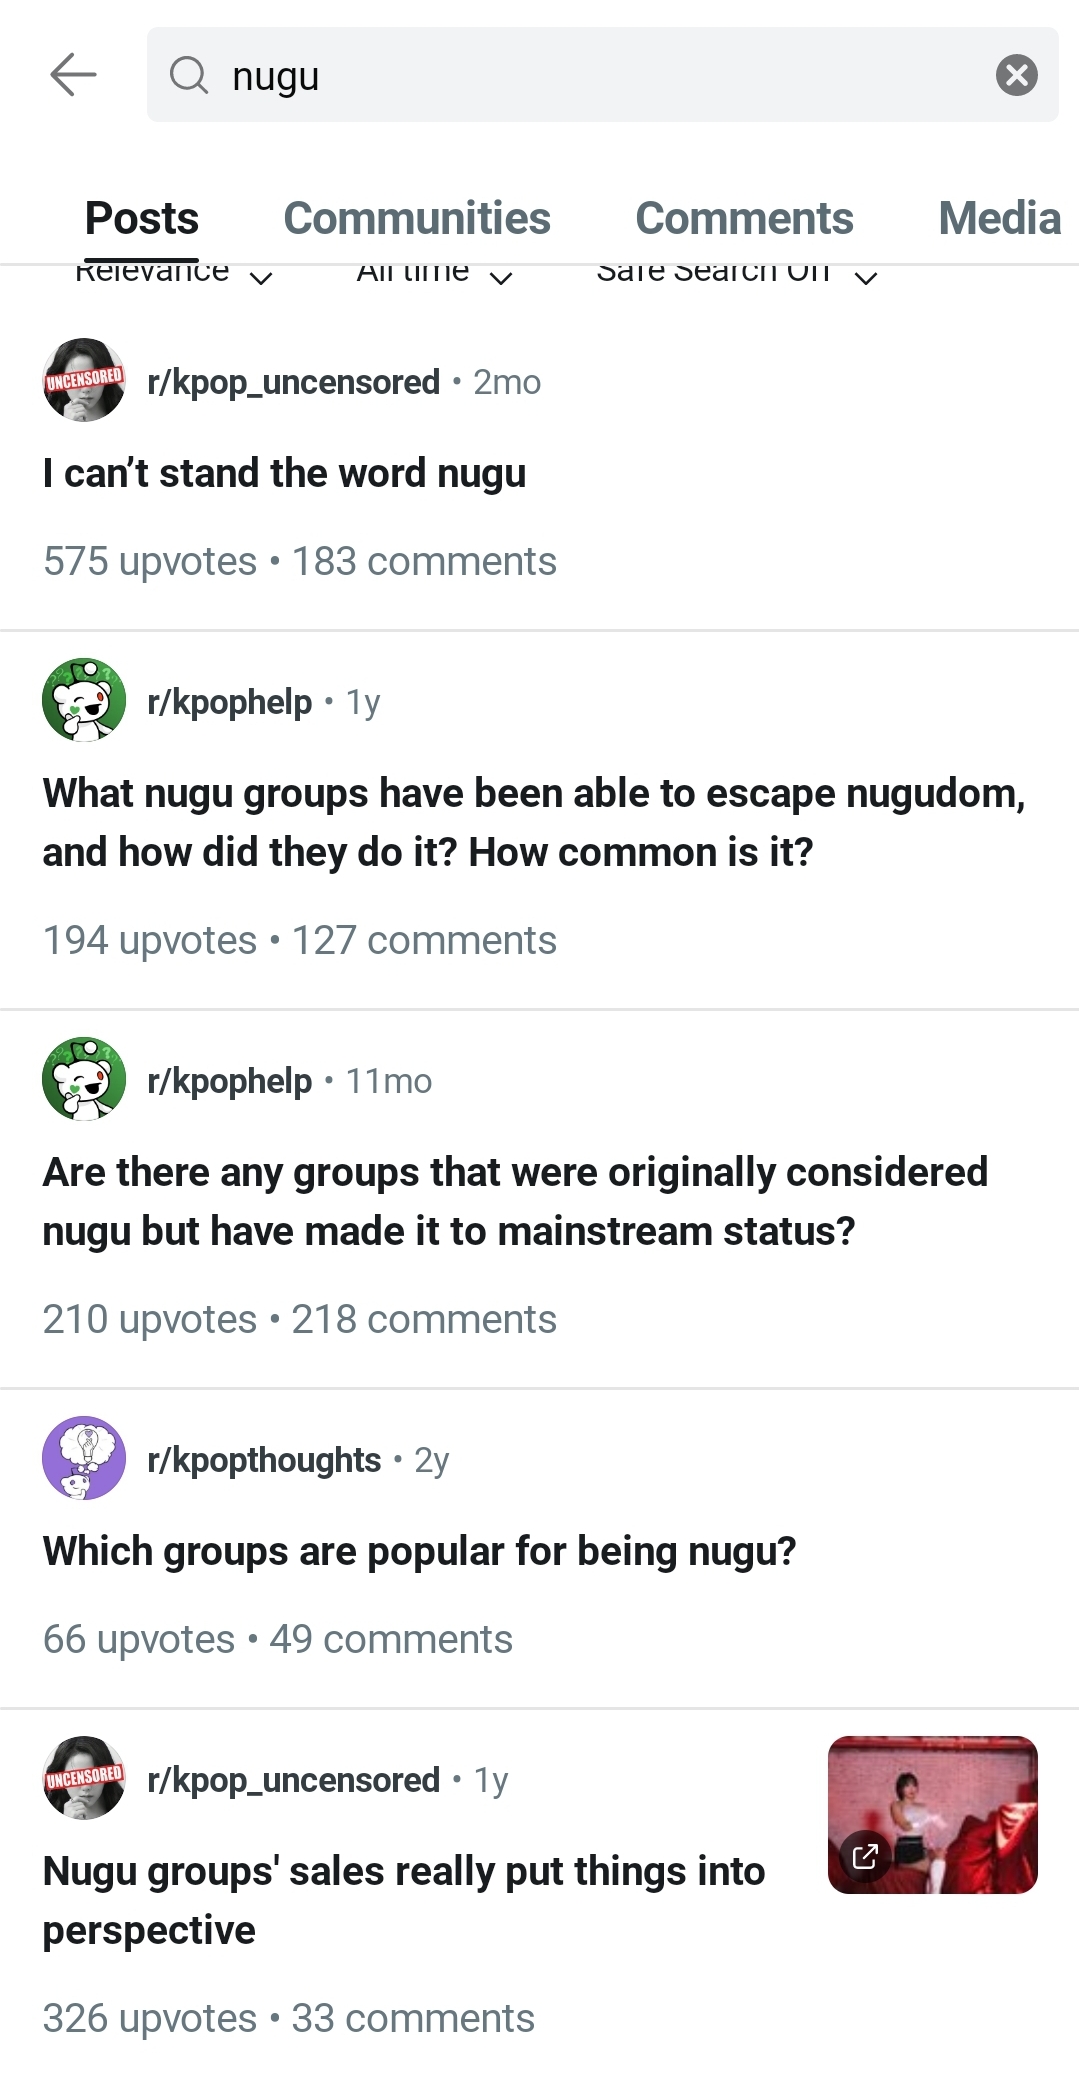Tap the back arrow icon
Image resolution: width=1079 pixels, height=2081 pixels.
pos(73,75)
